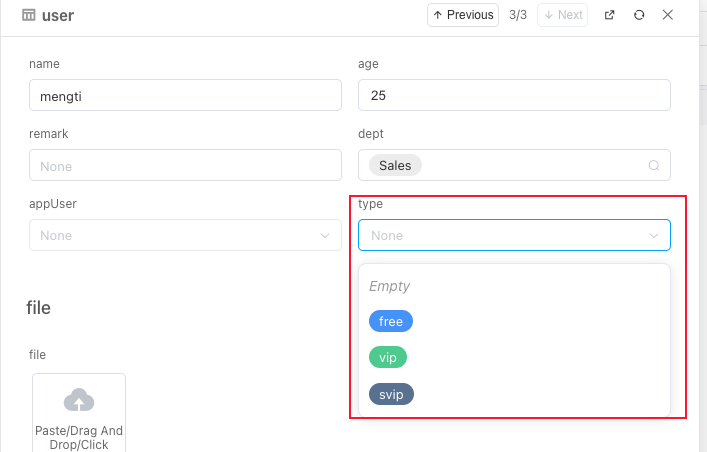The image size is (707, 452).
Task: Focus the name field containing mengti
Action: (185, 96)
